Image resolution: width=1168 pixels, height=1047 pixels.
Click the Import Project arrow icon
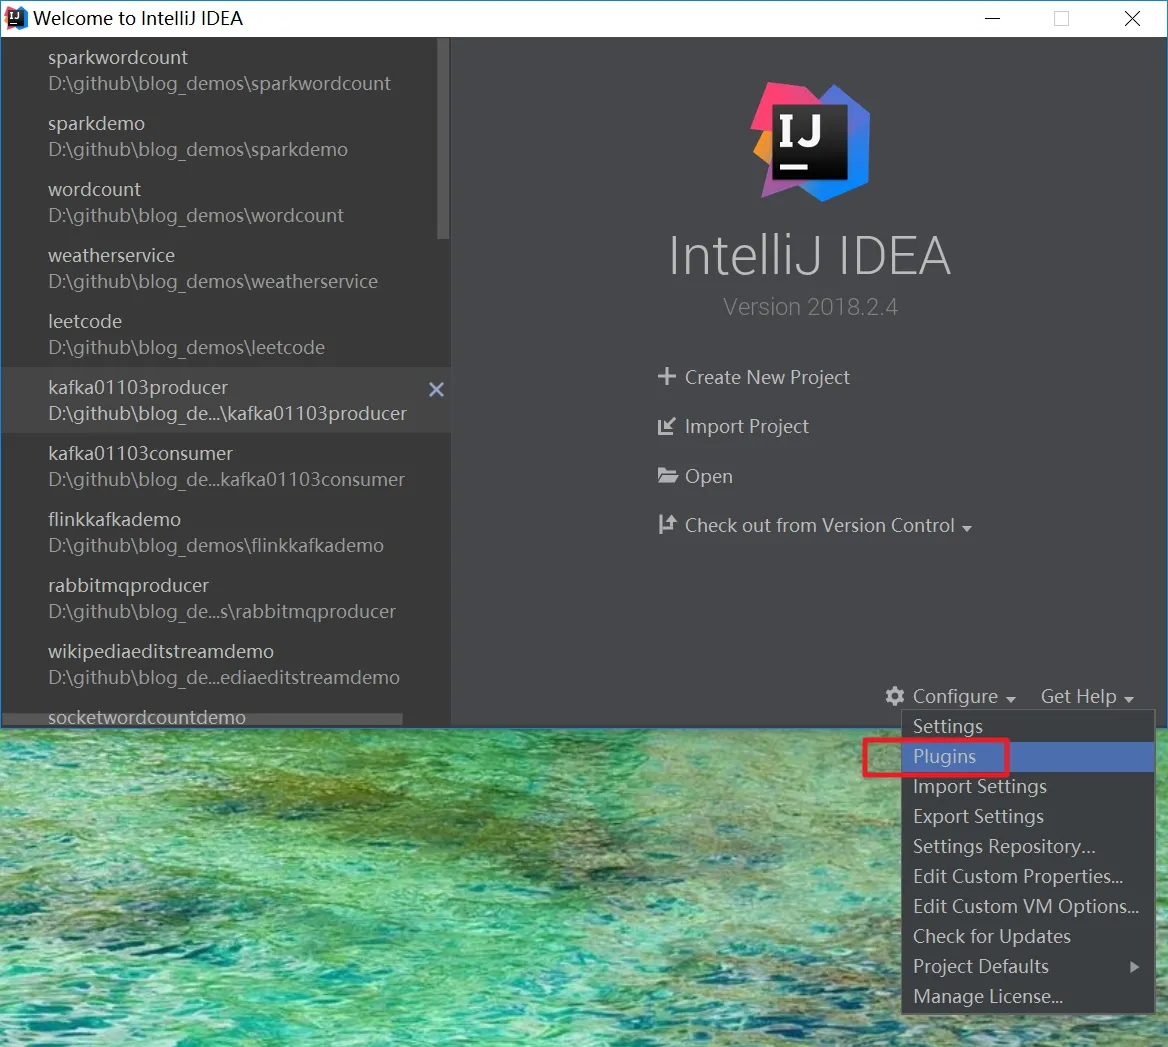[667, 426]
